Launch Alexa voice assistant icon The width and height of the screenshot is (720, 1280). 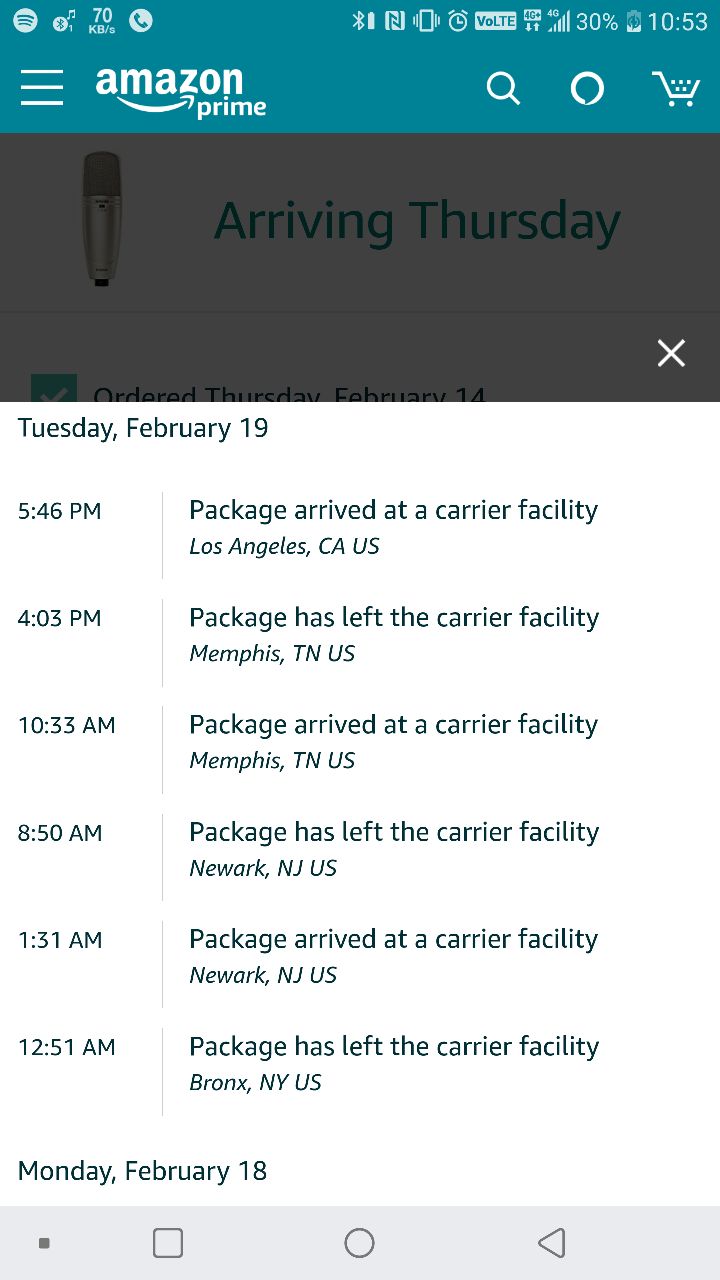coord(587,89)
